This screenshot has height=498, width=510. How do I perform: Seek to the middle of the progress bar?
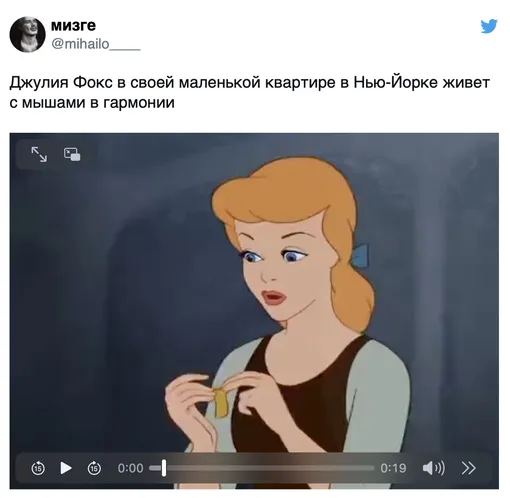262,468
